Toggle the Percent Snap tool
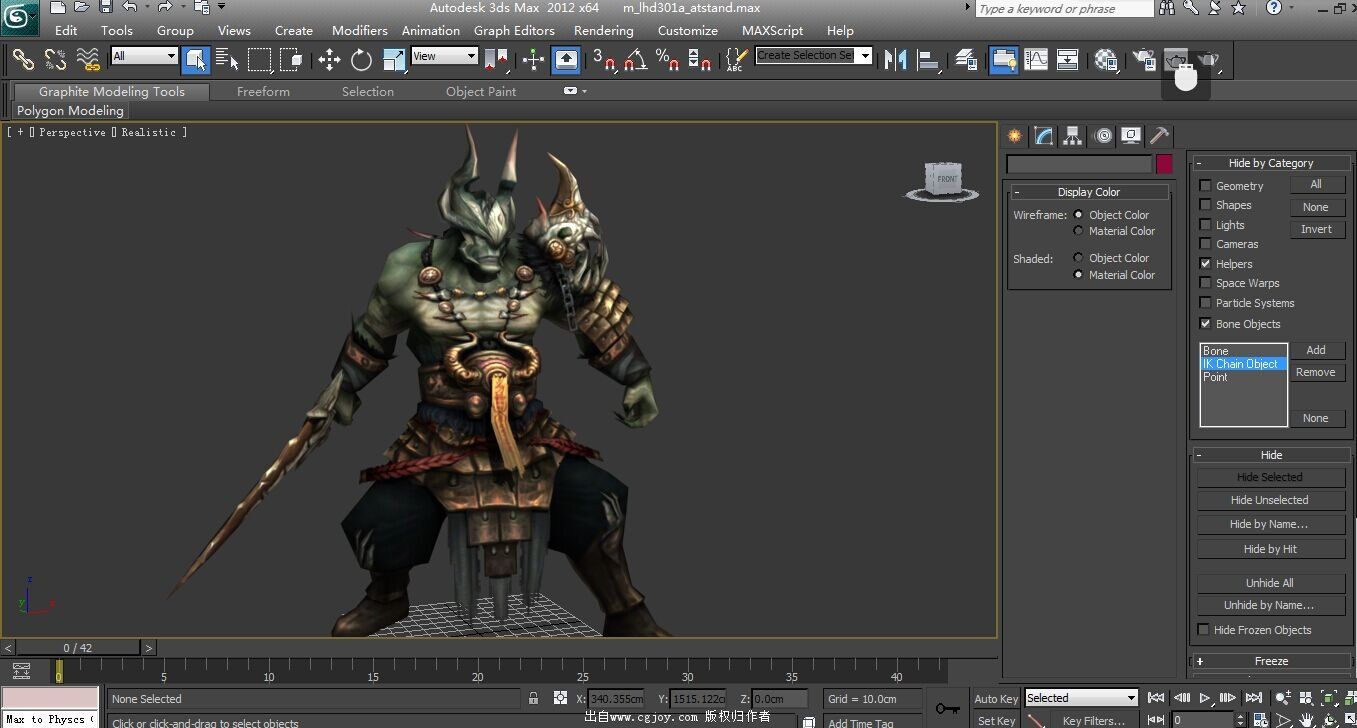This screenshot has height=728, width=1357. (x=667, y=59)
